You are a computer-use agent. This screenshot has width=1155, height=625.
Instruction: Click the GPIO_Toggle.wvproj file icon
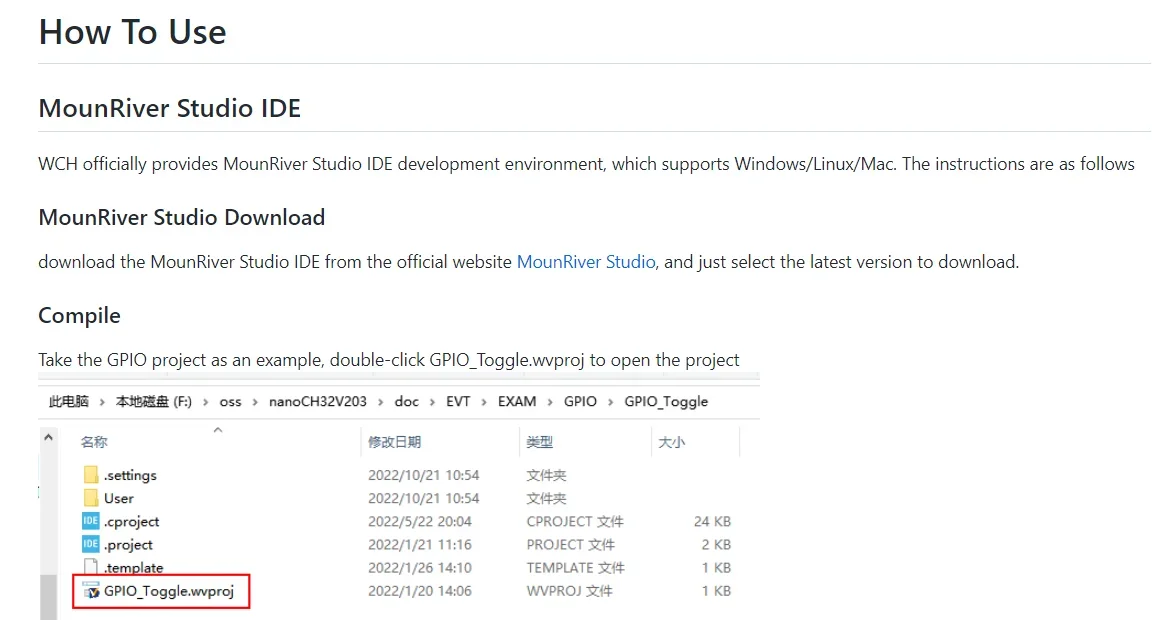pos(91,591)
